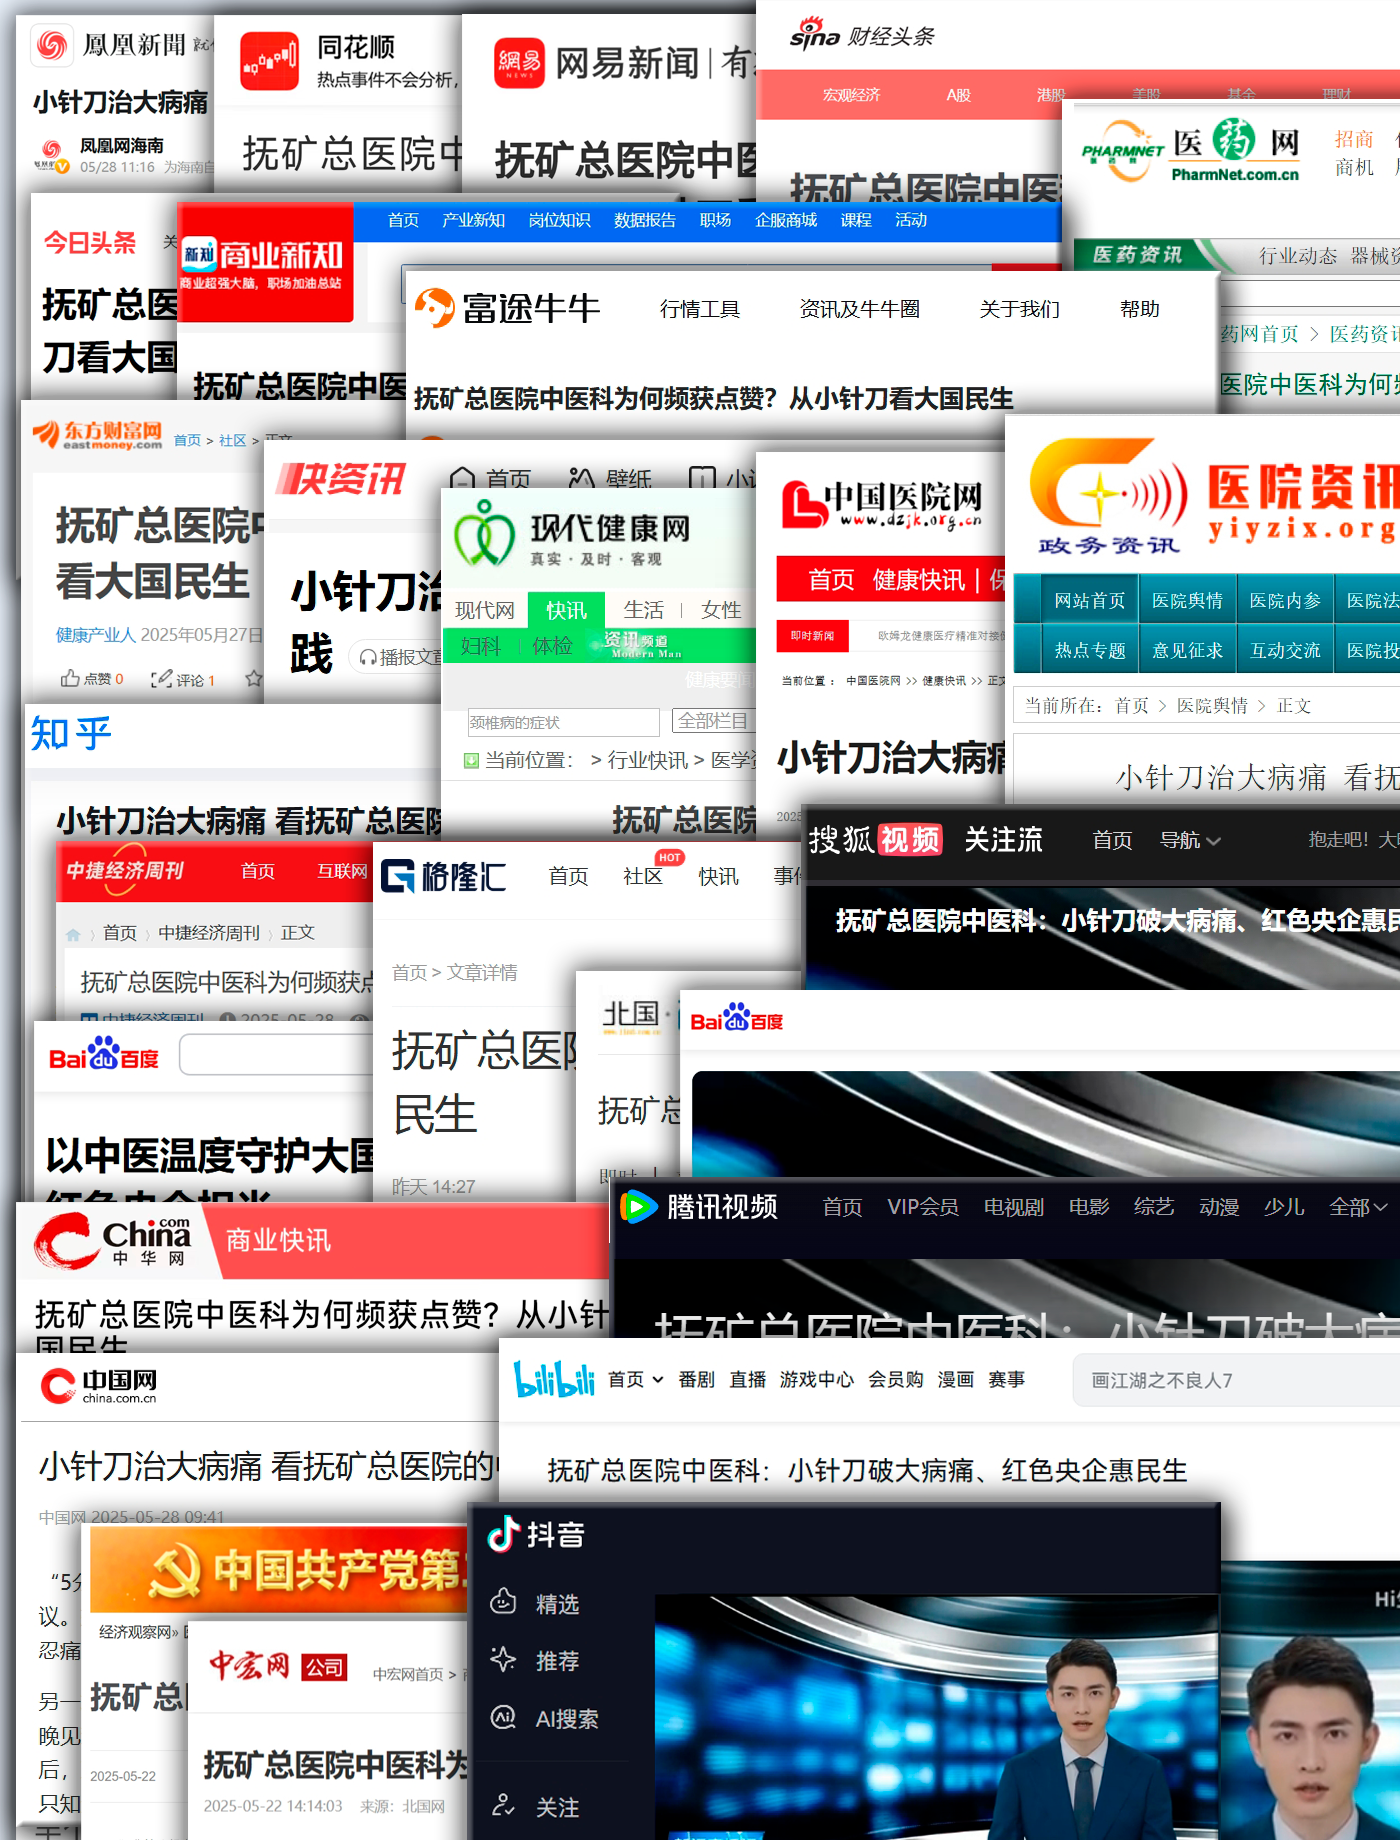
Task: Click the Sina 财经头条 logo
Action: pos(861,35)
